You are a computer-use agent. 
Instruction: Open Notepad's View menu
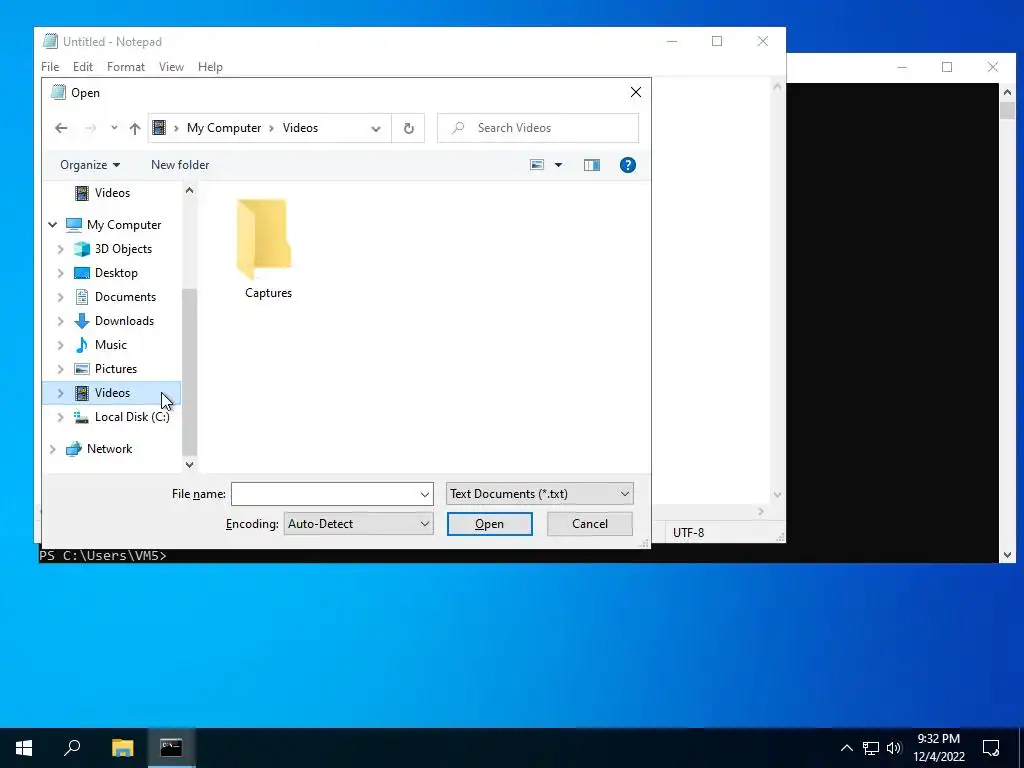pyautogui.click(x=171, y=67)
